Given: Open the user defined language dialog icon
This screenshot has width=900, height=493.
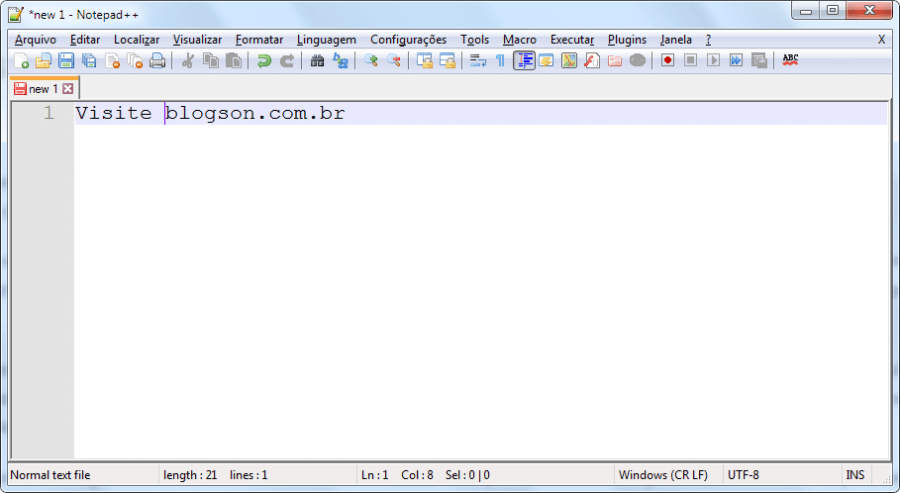Looking at the screenshot, I should coord(546,60).
